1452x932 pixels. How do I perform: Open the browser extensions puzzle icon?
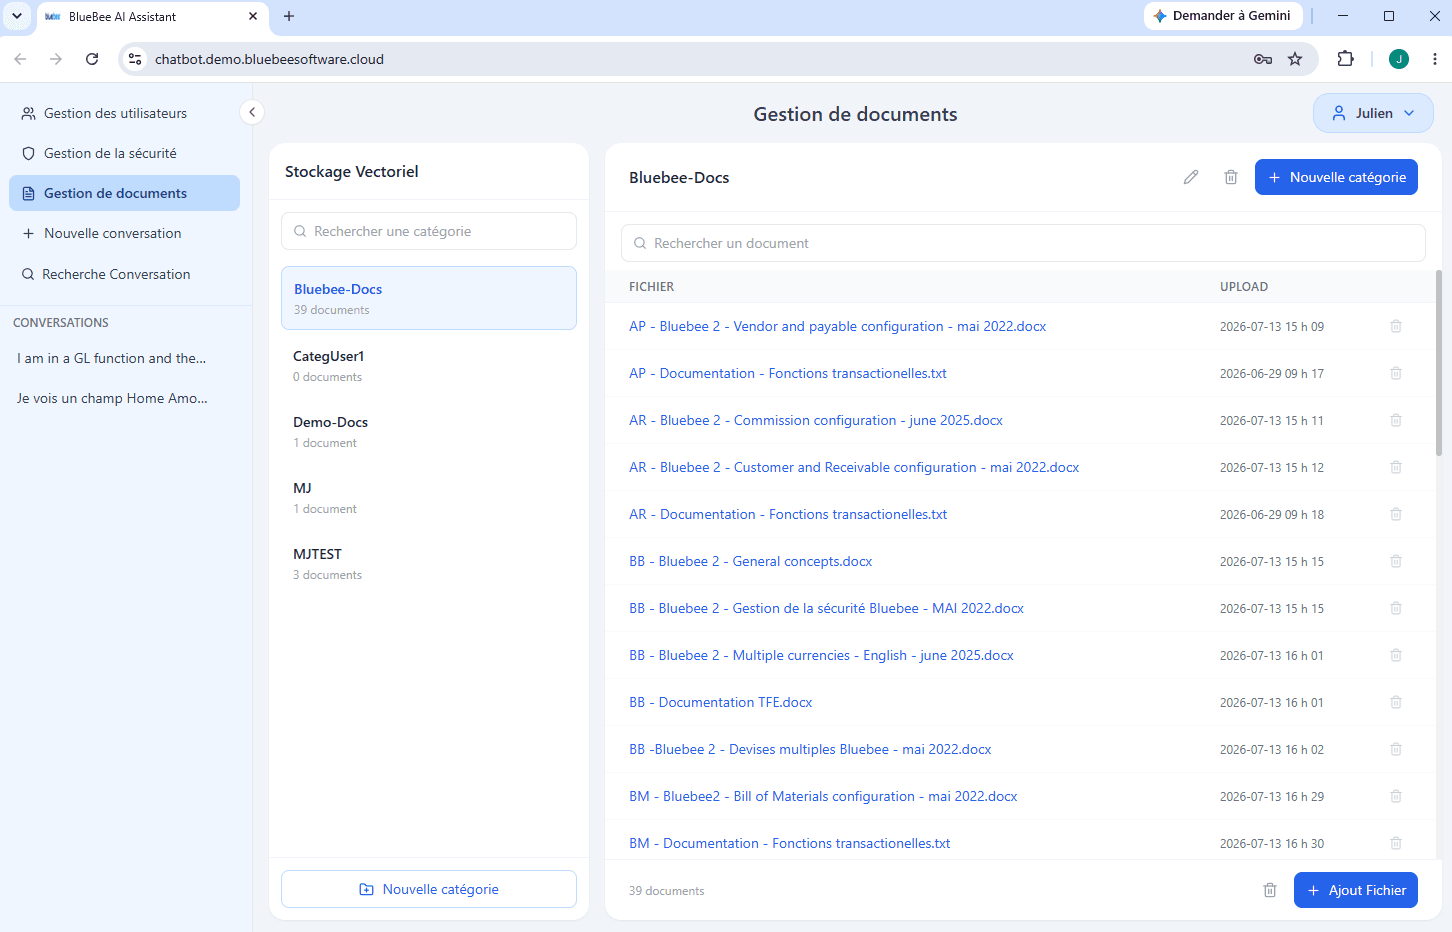tap(1345, 59)
